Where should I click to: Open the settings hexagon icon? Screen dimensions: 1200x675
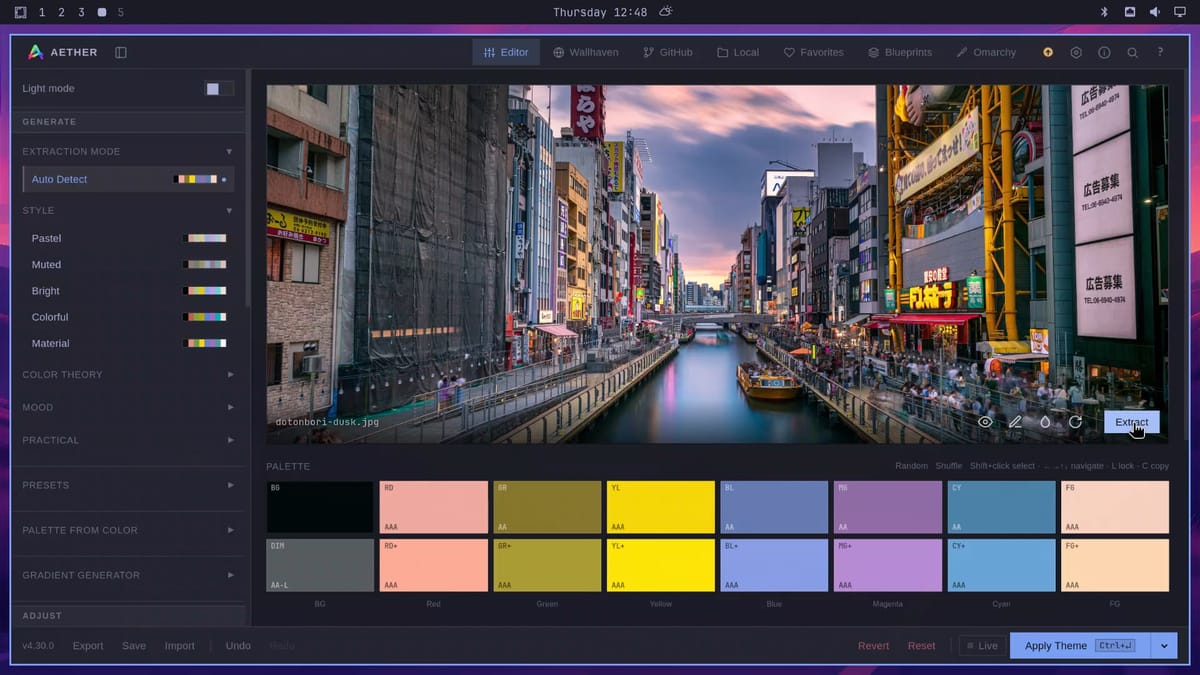tap(1076, 52)
